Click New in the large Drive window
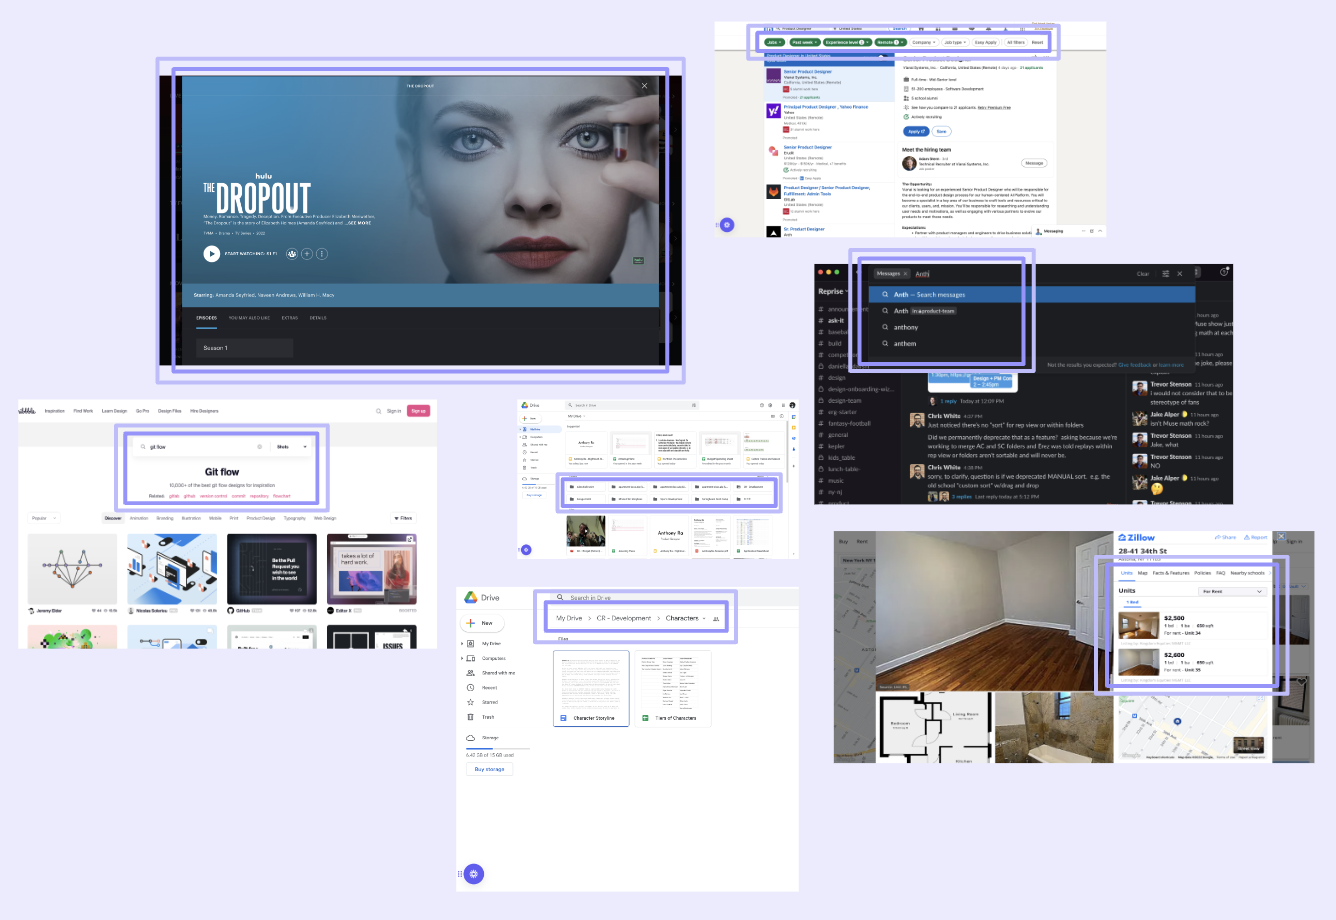The width and height of the screenshot is (1336, 920). coord(482,623)
